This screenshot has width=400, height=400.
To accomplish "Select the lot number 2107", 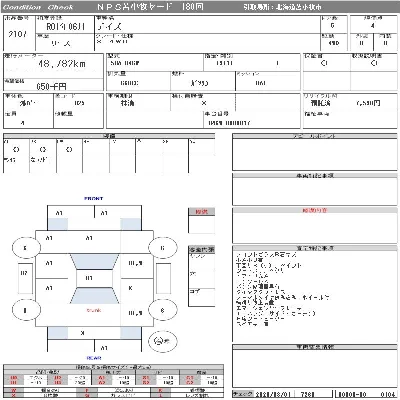I will click(x=17, y=34).
